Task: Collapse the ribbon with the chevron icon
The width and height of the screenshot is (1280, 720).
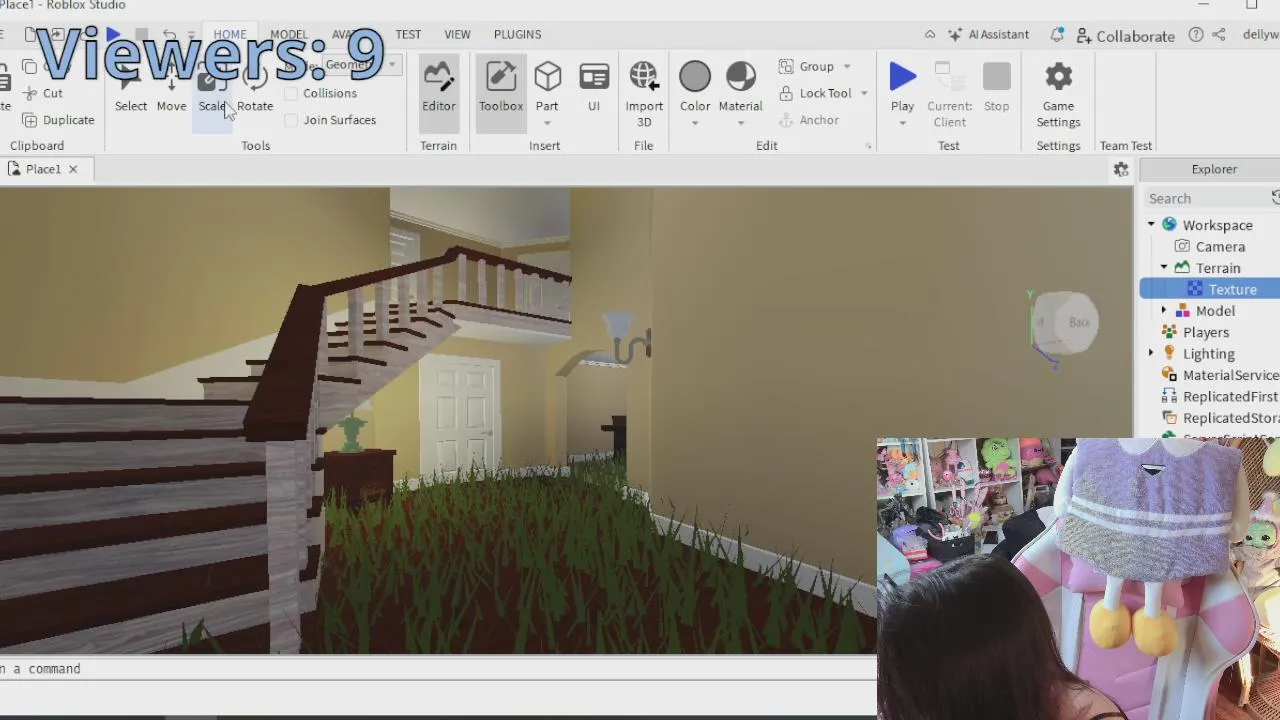Action: pos(930,34)
